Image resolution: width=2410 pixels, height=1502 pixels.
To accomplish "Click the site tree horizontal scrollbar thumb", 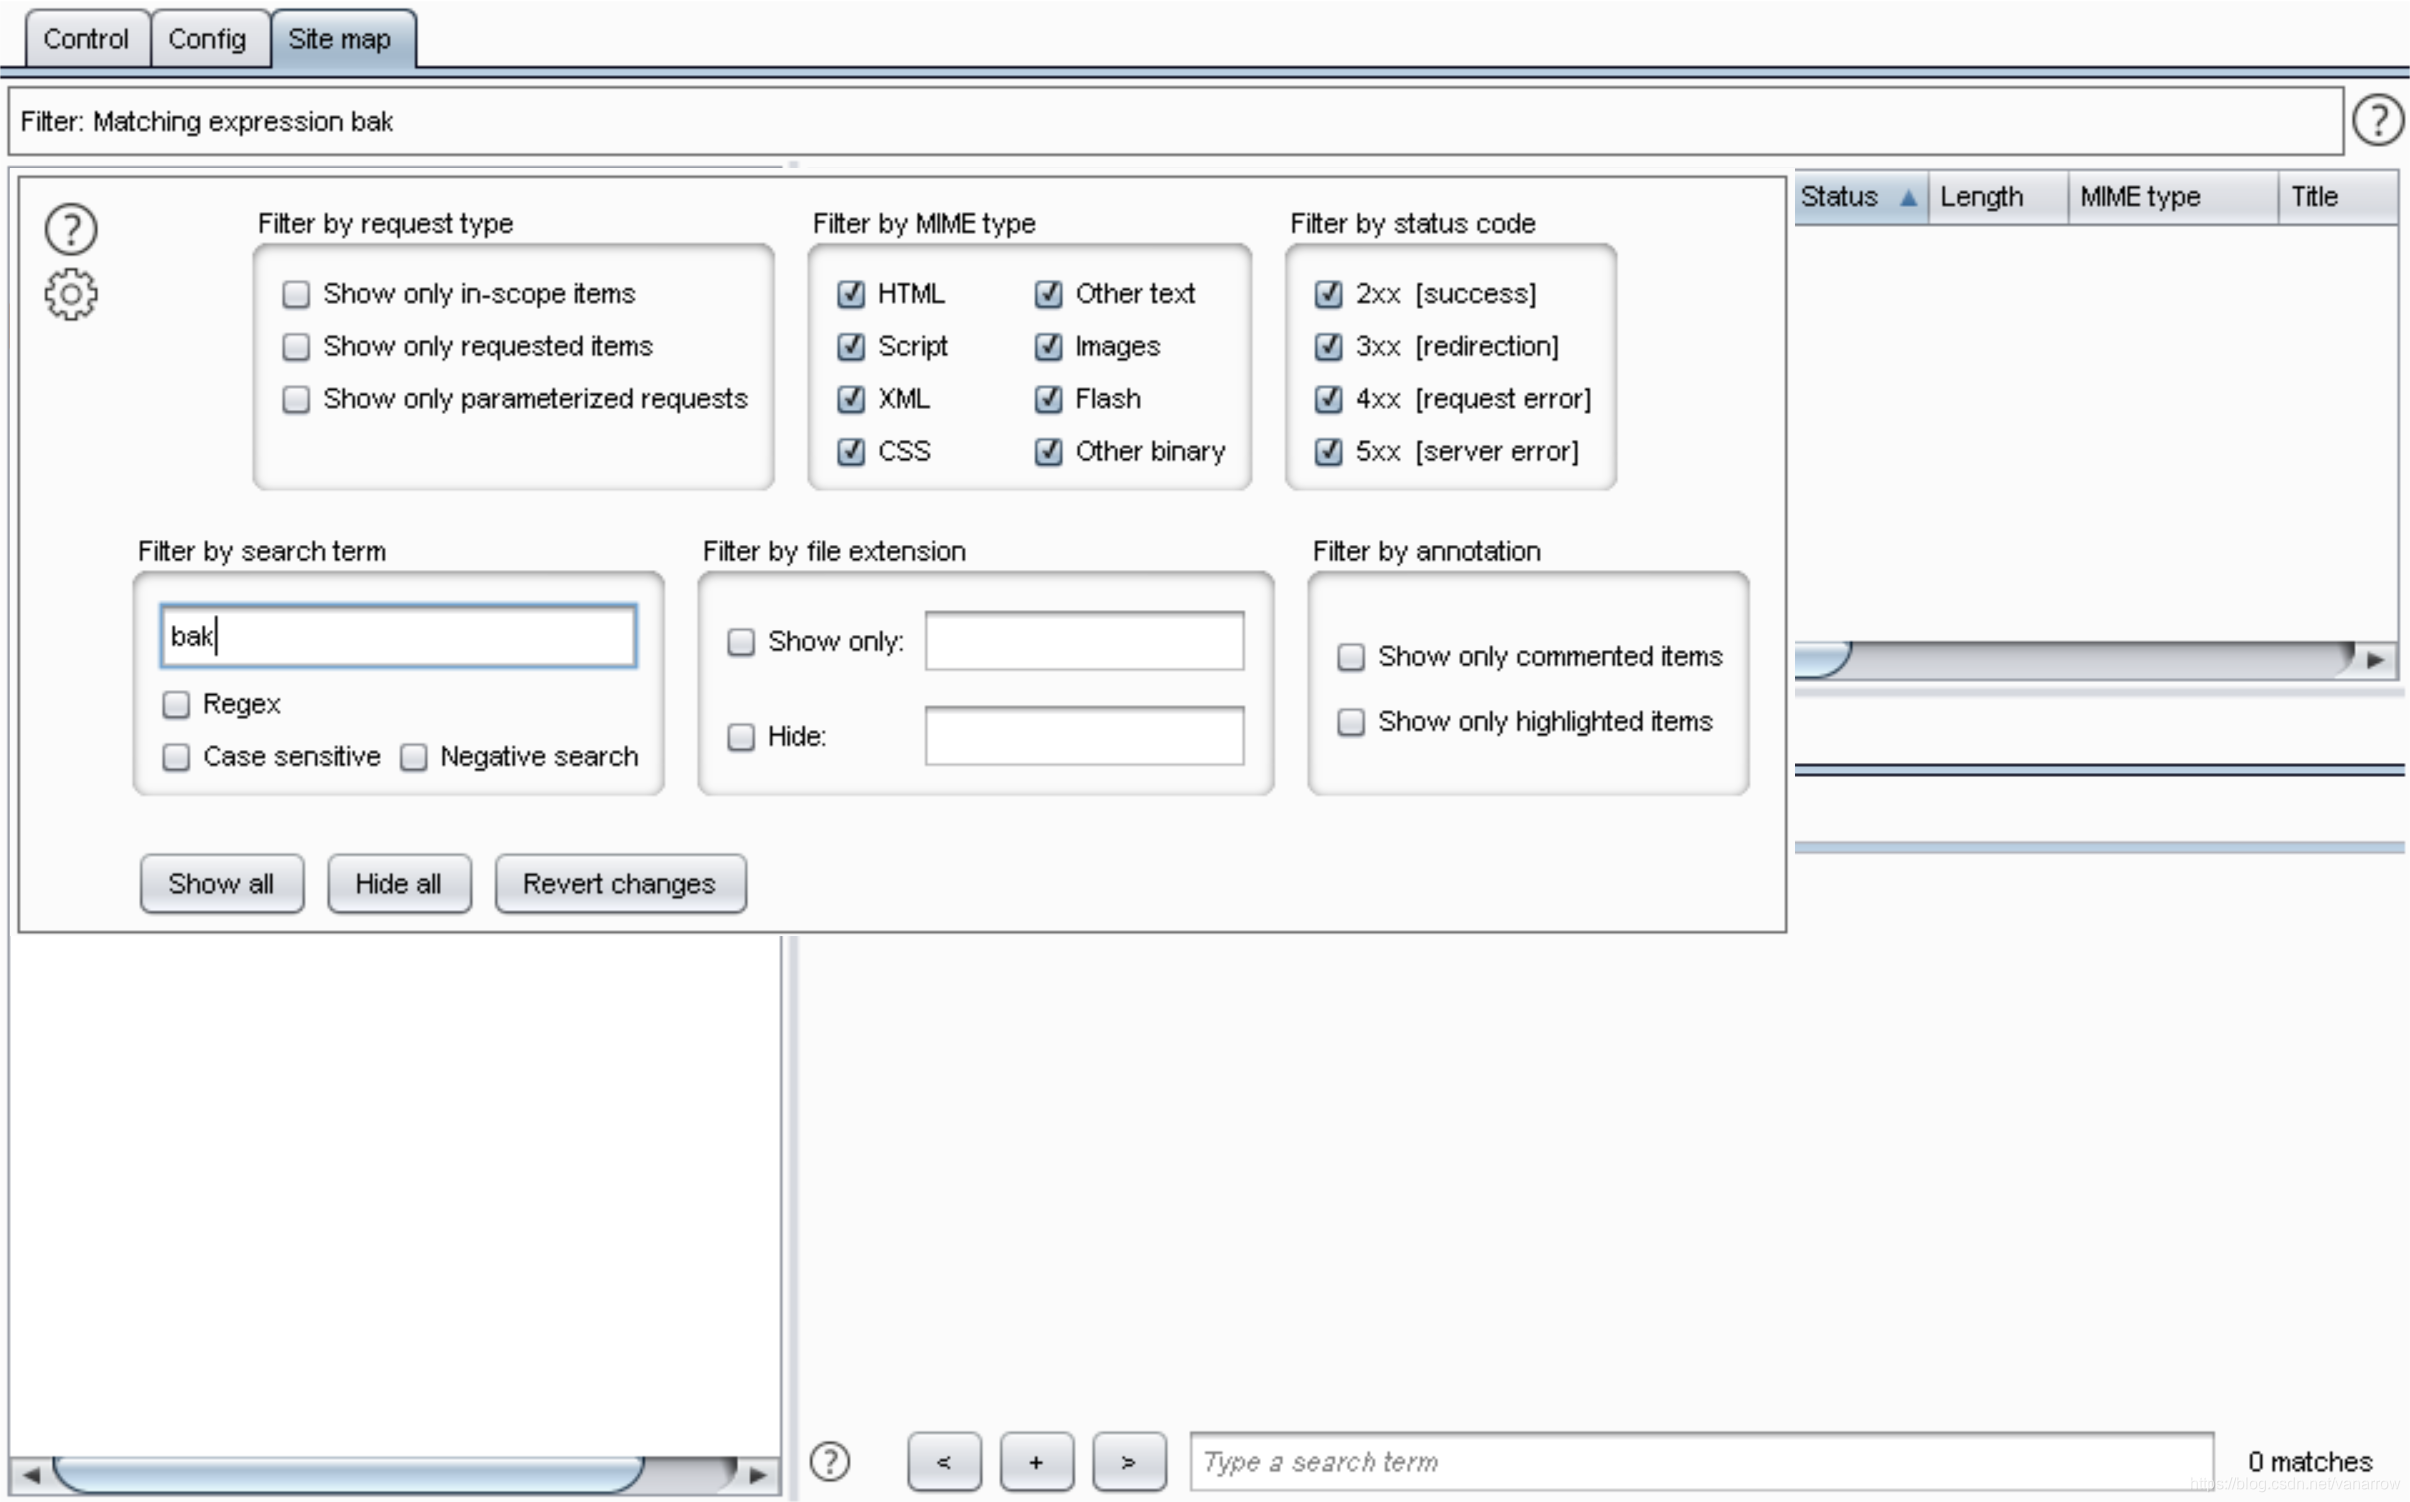I will (x=350, y=1473).
